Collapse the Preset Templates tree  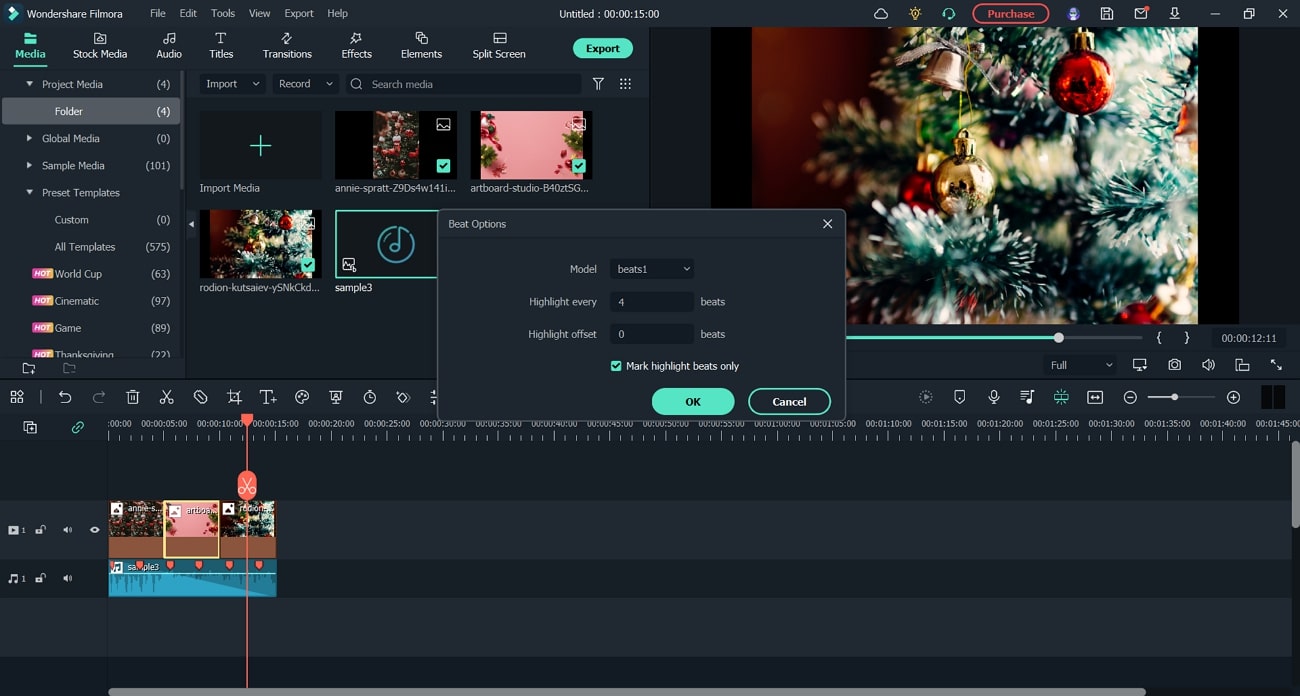29,192
